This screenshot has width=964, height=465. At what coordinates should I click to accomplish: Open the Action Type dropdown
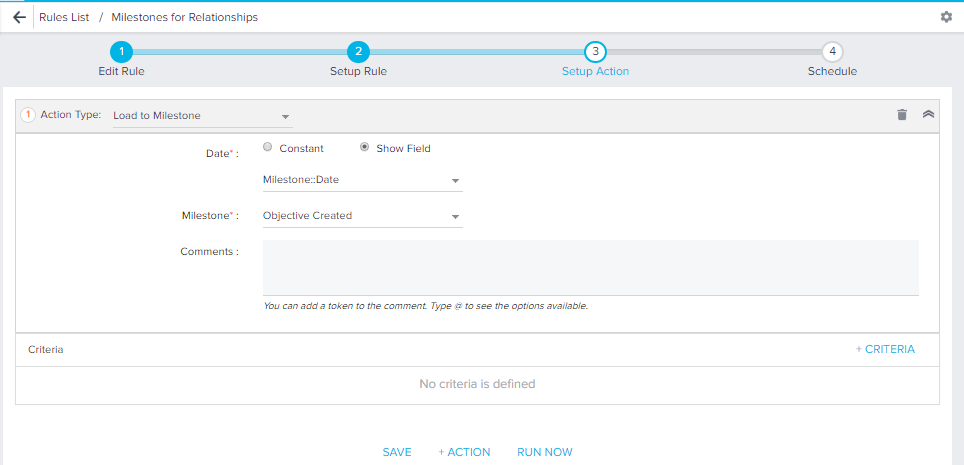pyautogui.click(x=202, y=116)
